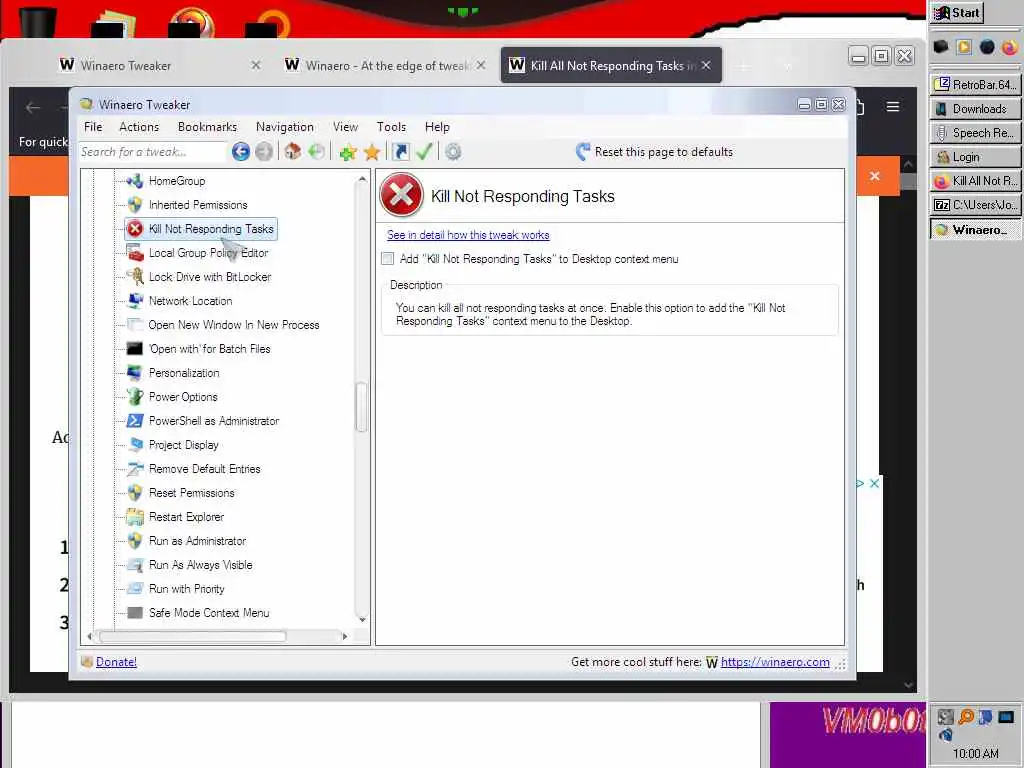The width and height of the screenshot is (1024, 768).
Task: Click the Remove Default Entries icon
Action: point(135,469)
